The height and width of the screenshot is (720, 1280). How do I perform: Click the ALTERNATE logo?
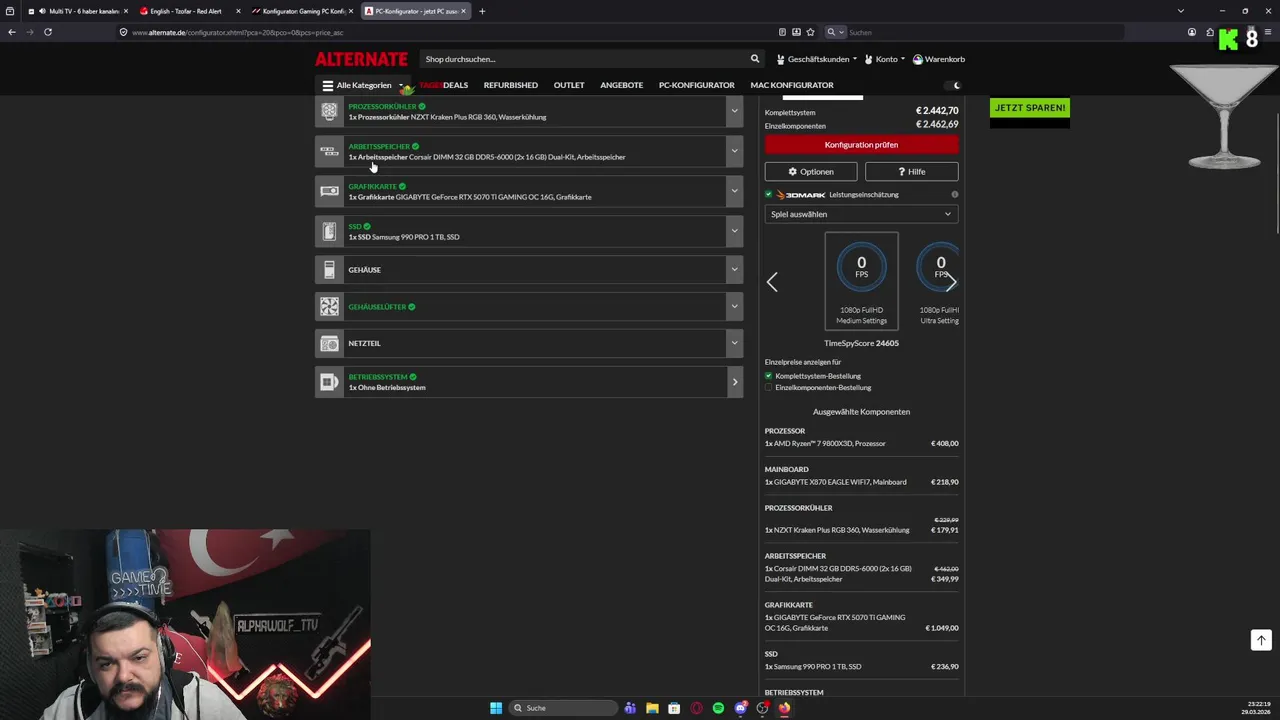click(361, 59)
